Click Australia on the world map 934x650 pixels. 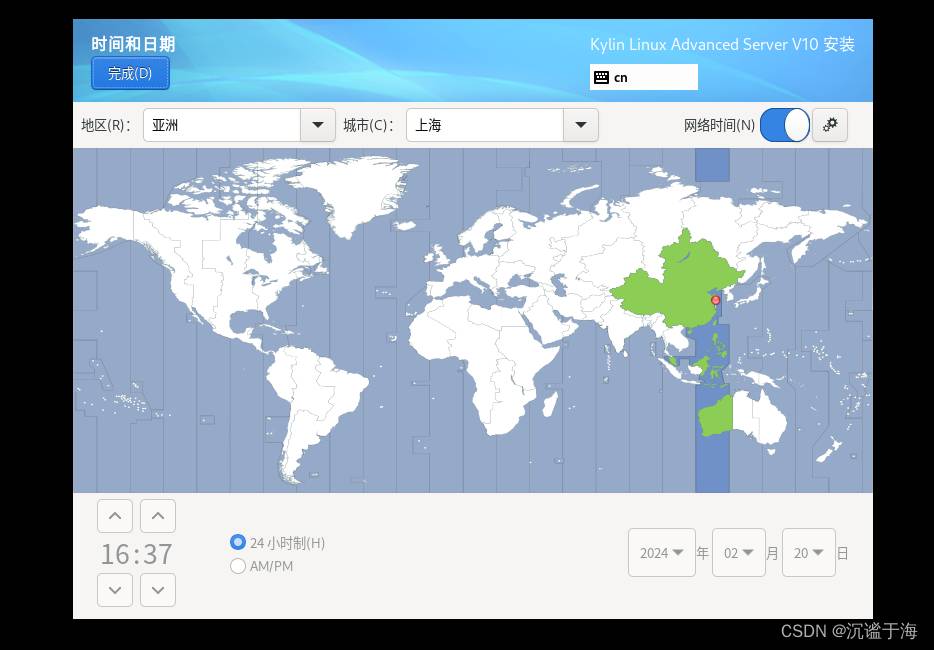(x=742, y=414)
